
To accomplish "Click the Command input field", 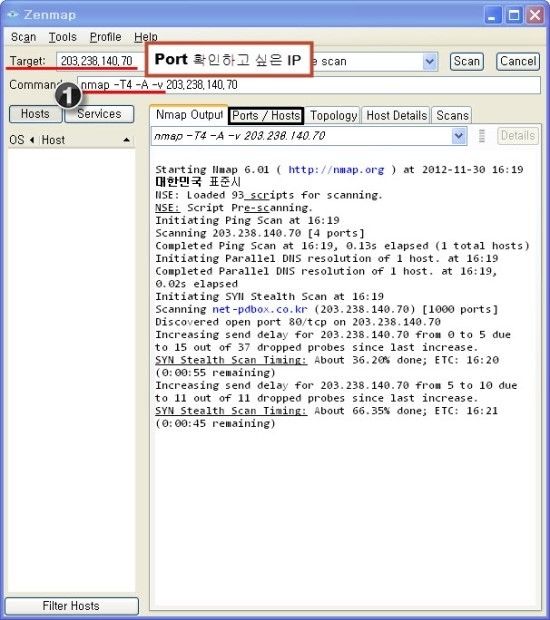I will (x=309, y=85).
